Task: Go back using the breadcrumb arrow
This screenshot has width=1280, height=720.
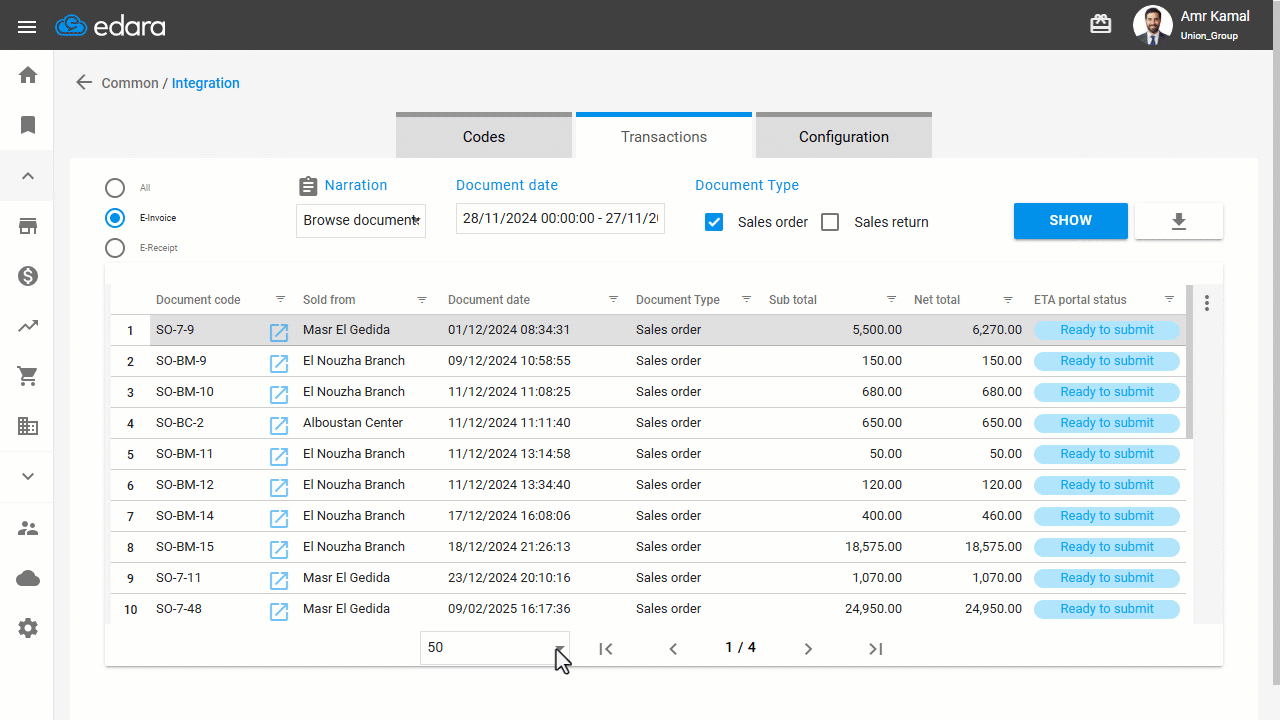Action: tap(84, 82)
